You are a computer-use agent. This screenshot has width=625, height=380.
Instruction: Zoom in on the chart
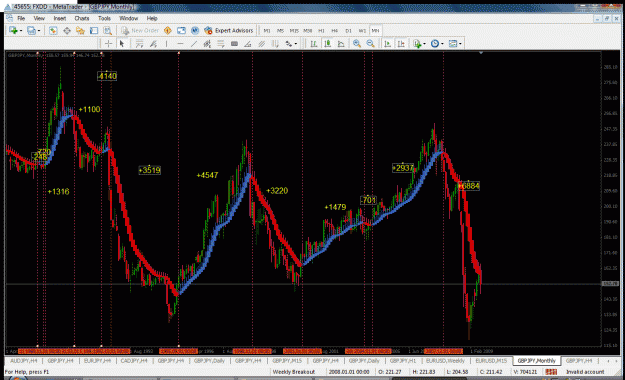357,44
